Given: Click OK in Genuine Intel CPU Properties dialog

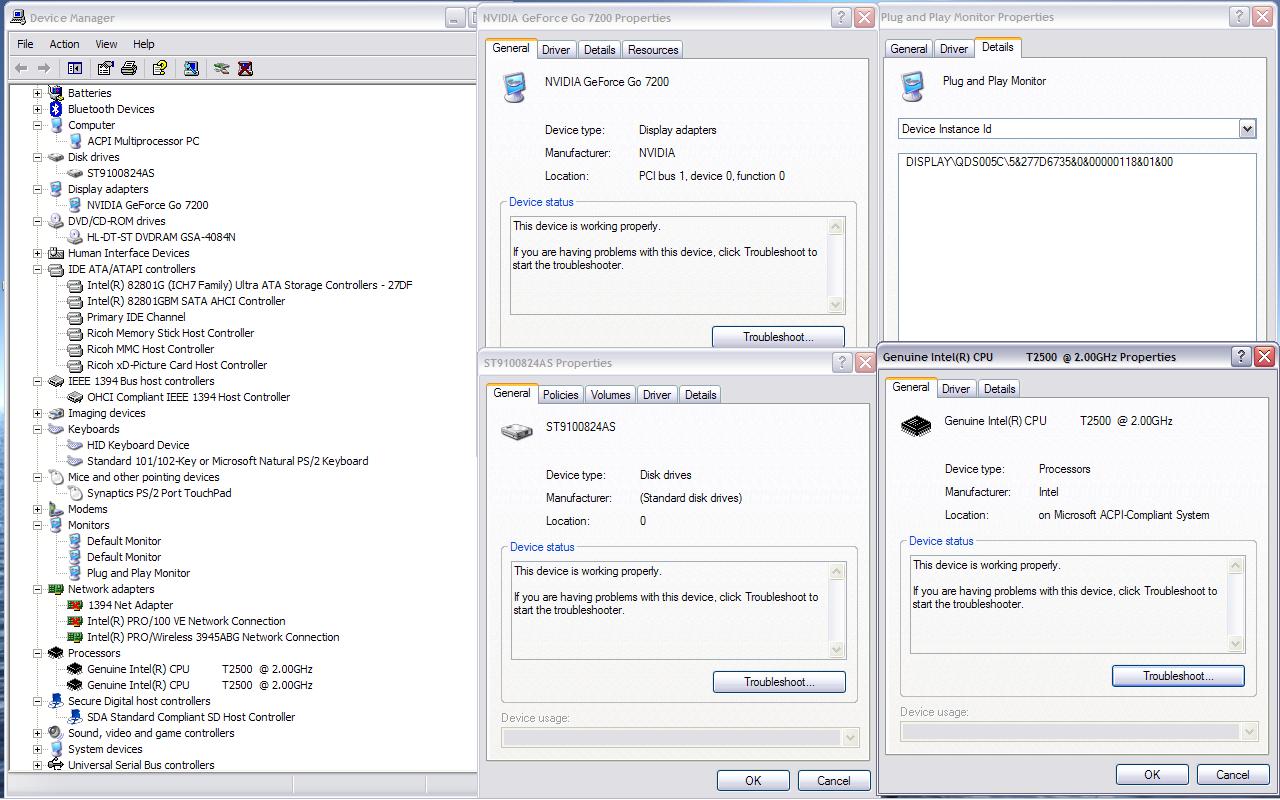Looking at the screenshot, I should click(1152, 775).
